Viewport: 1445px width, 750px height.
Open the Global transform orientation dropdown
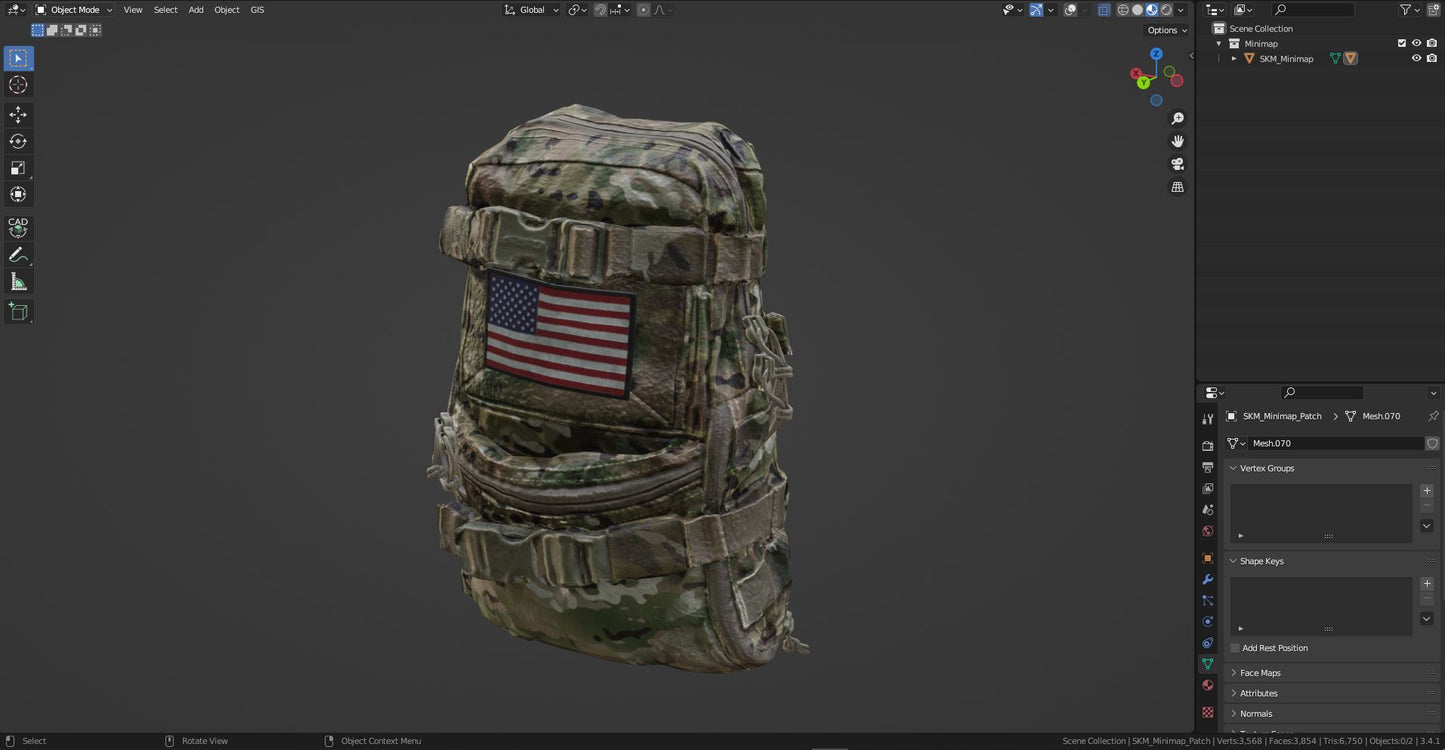(531, 10)
